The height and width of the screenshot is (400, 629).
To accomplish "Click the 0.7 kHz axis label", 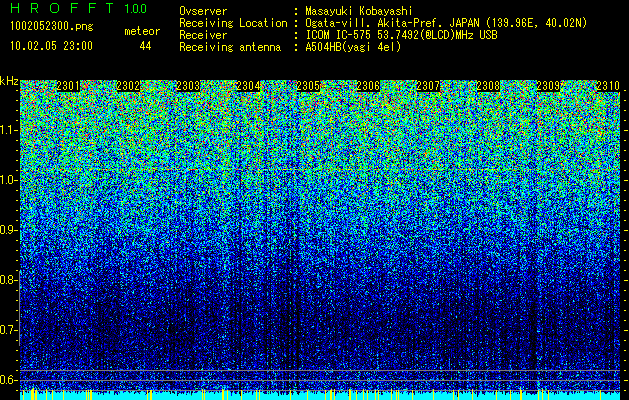I will [9, 330].
